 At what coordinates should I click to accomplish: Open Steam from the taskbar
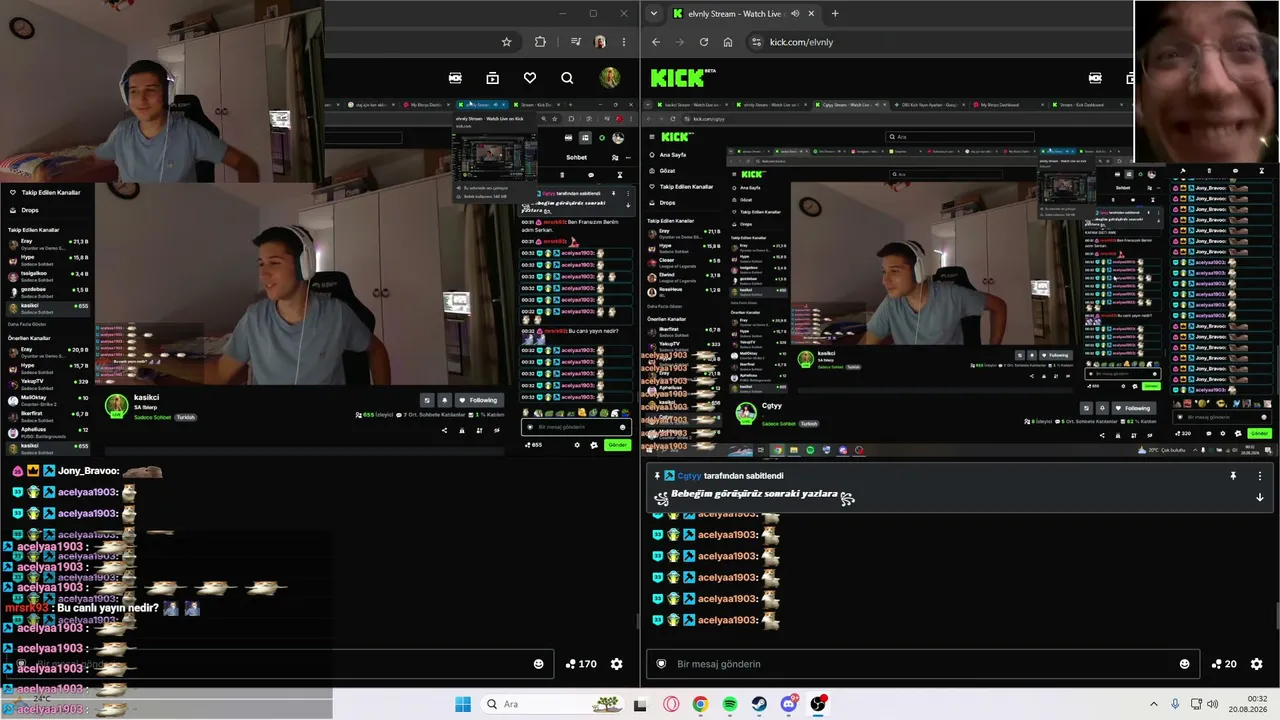pyautogui.click(x=760, y=704)
